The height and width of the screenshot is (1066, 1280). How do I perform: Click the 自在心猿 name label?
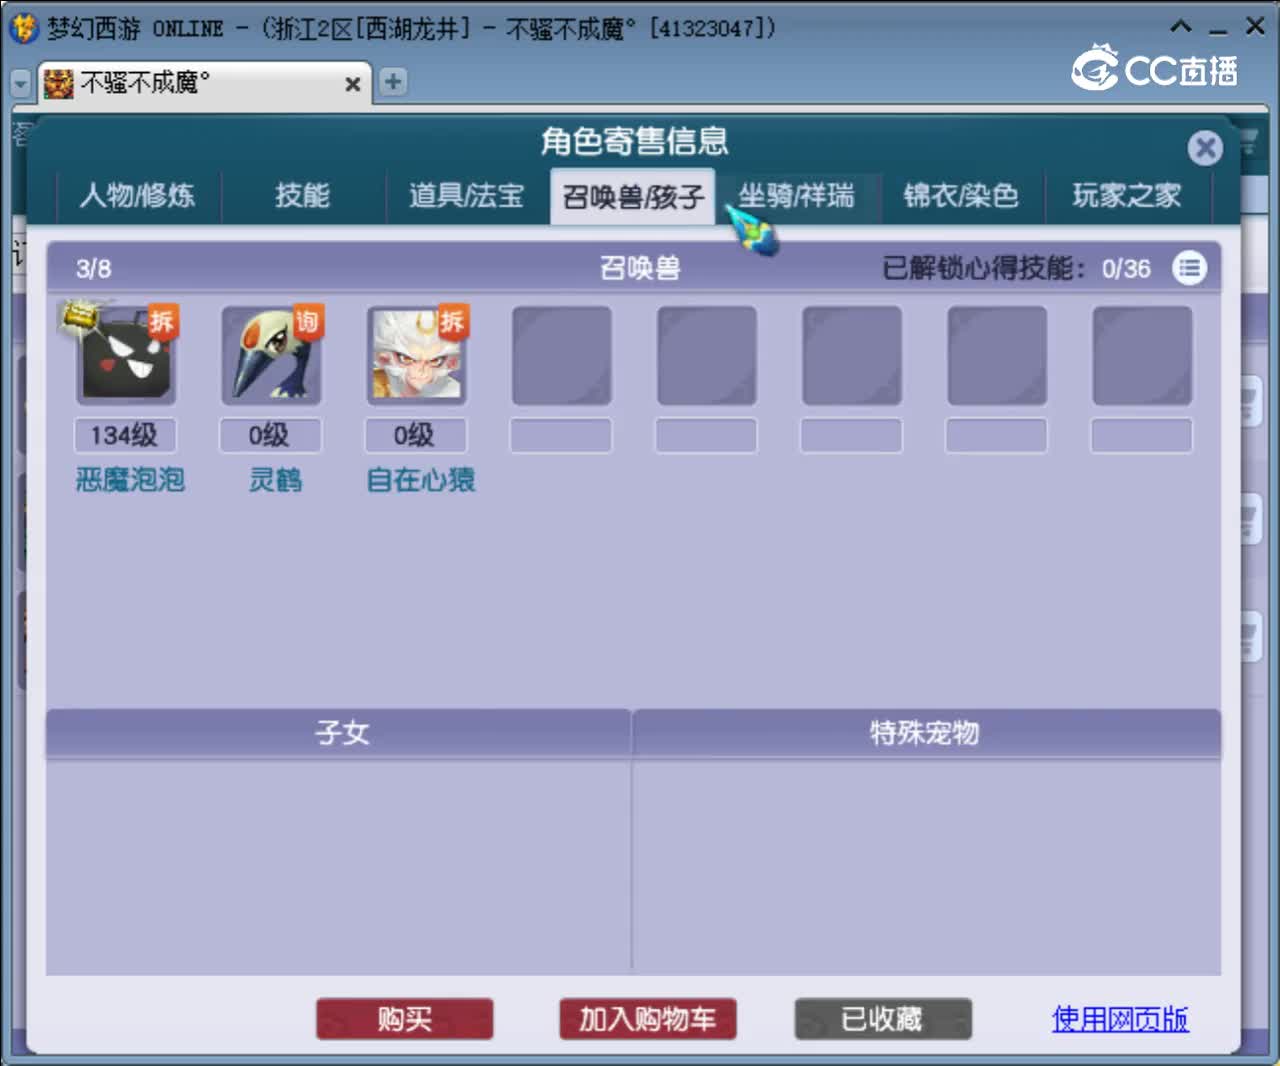point(421,480)
